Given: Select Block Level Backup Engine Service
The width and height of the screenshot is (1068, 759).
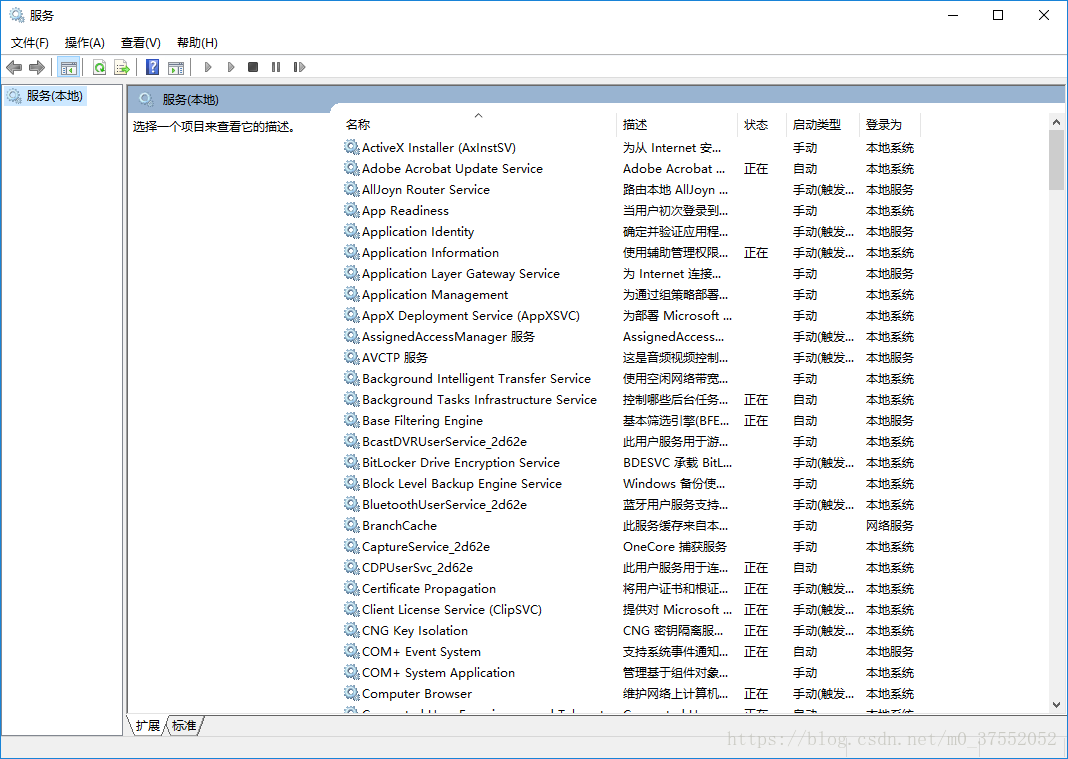Looking at the screenshot, I should [462, 484].
